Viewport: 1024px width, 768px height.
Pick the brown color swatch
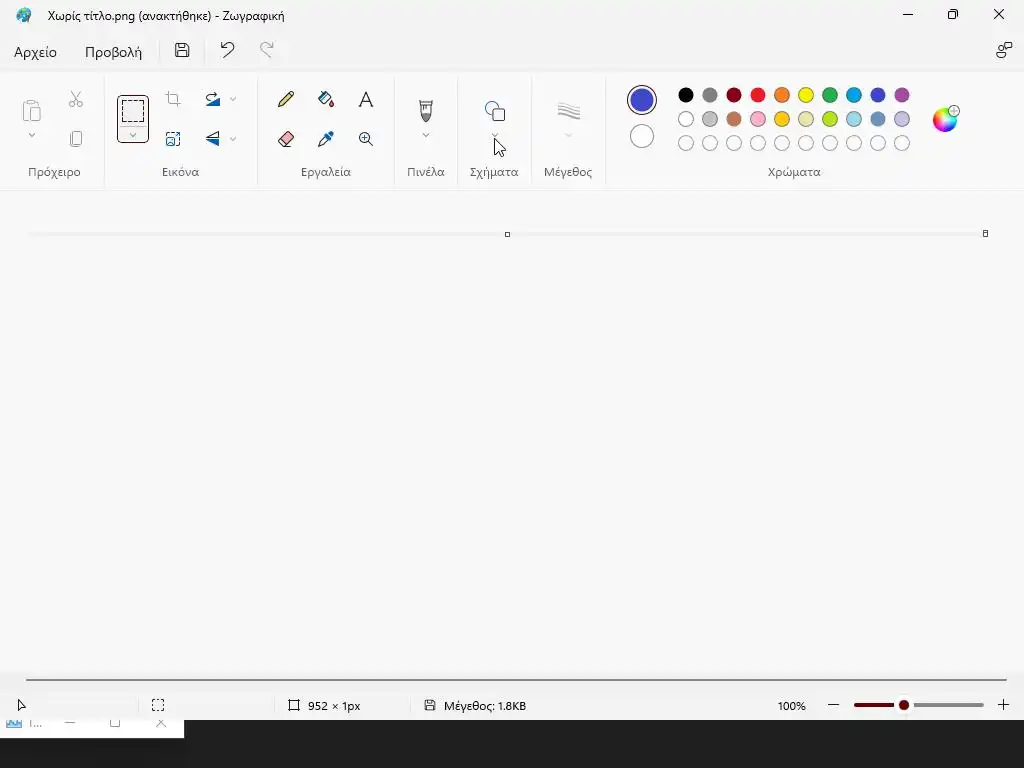pos(734,119)
